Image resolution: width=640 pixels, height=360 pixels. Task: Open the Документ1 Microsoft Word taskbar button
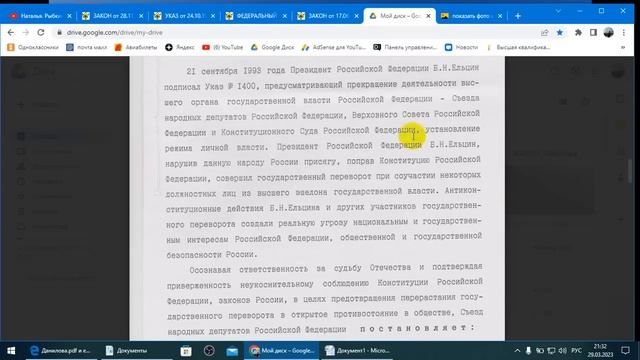click(x=358, y=351)
